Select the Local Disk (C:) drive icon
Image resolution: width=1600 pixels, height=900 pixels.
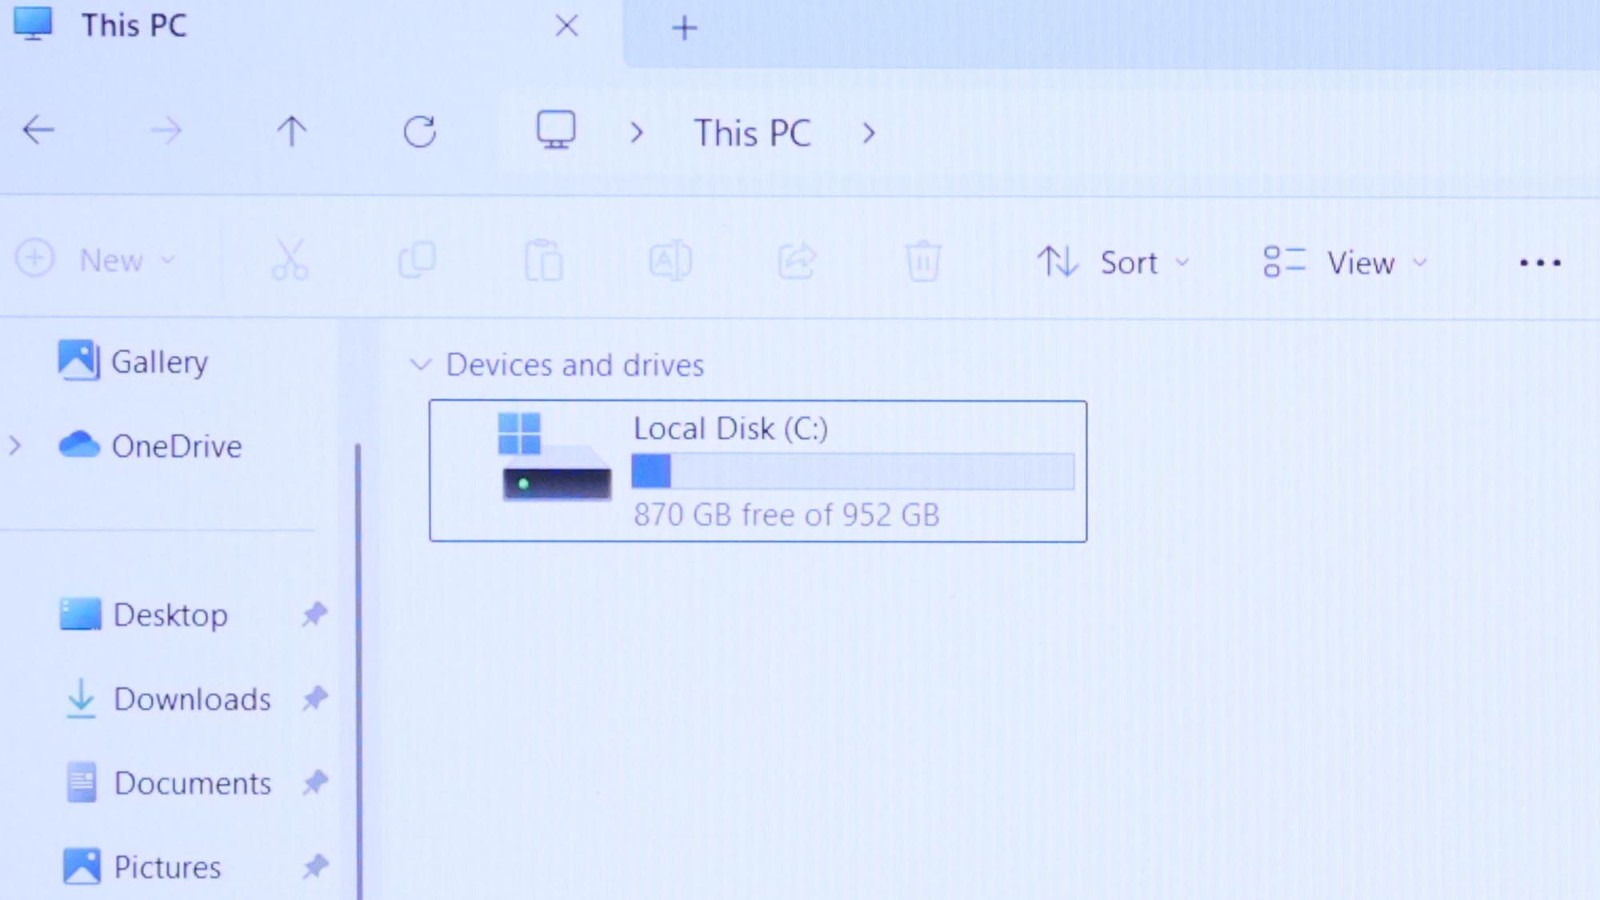(555, 457)
